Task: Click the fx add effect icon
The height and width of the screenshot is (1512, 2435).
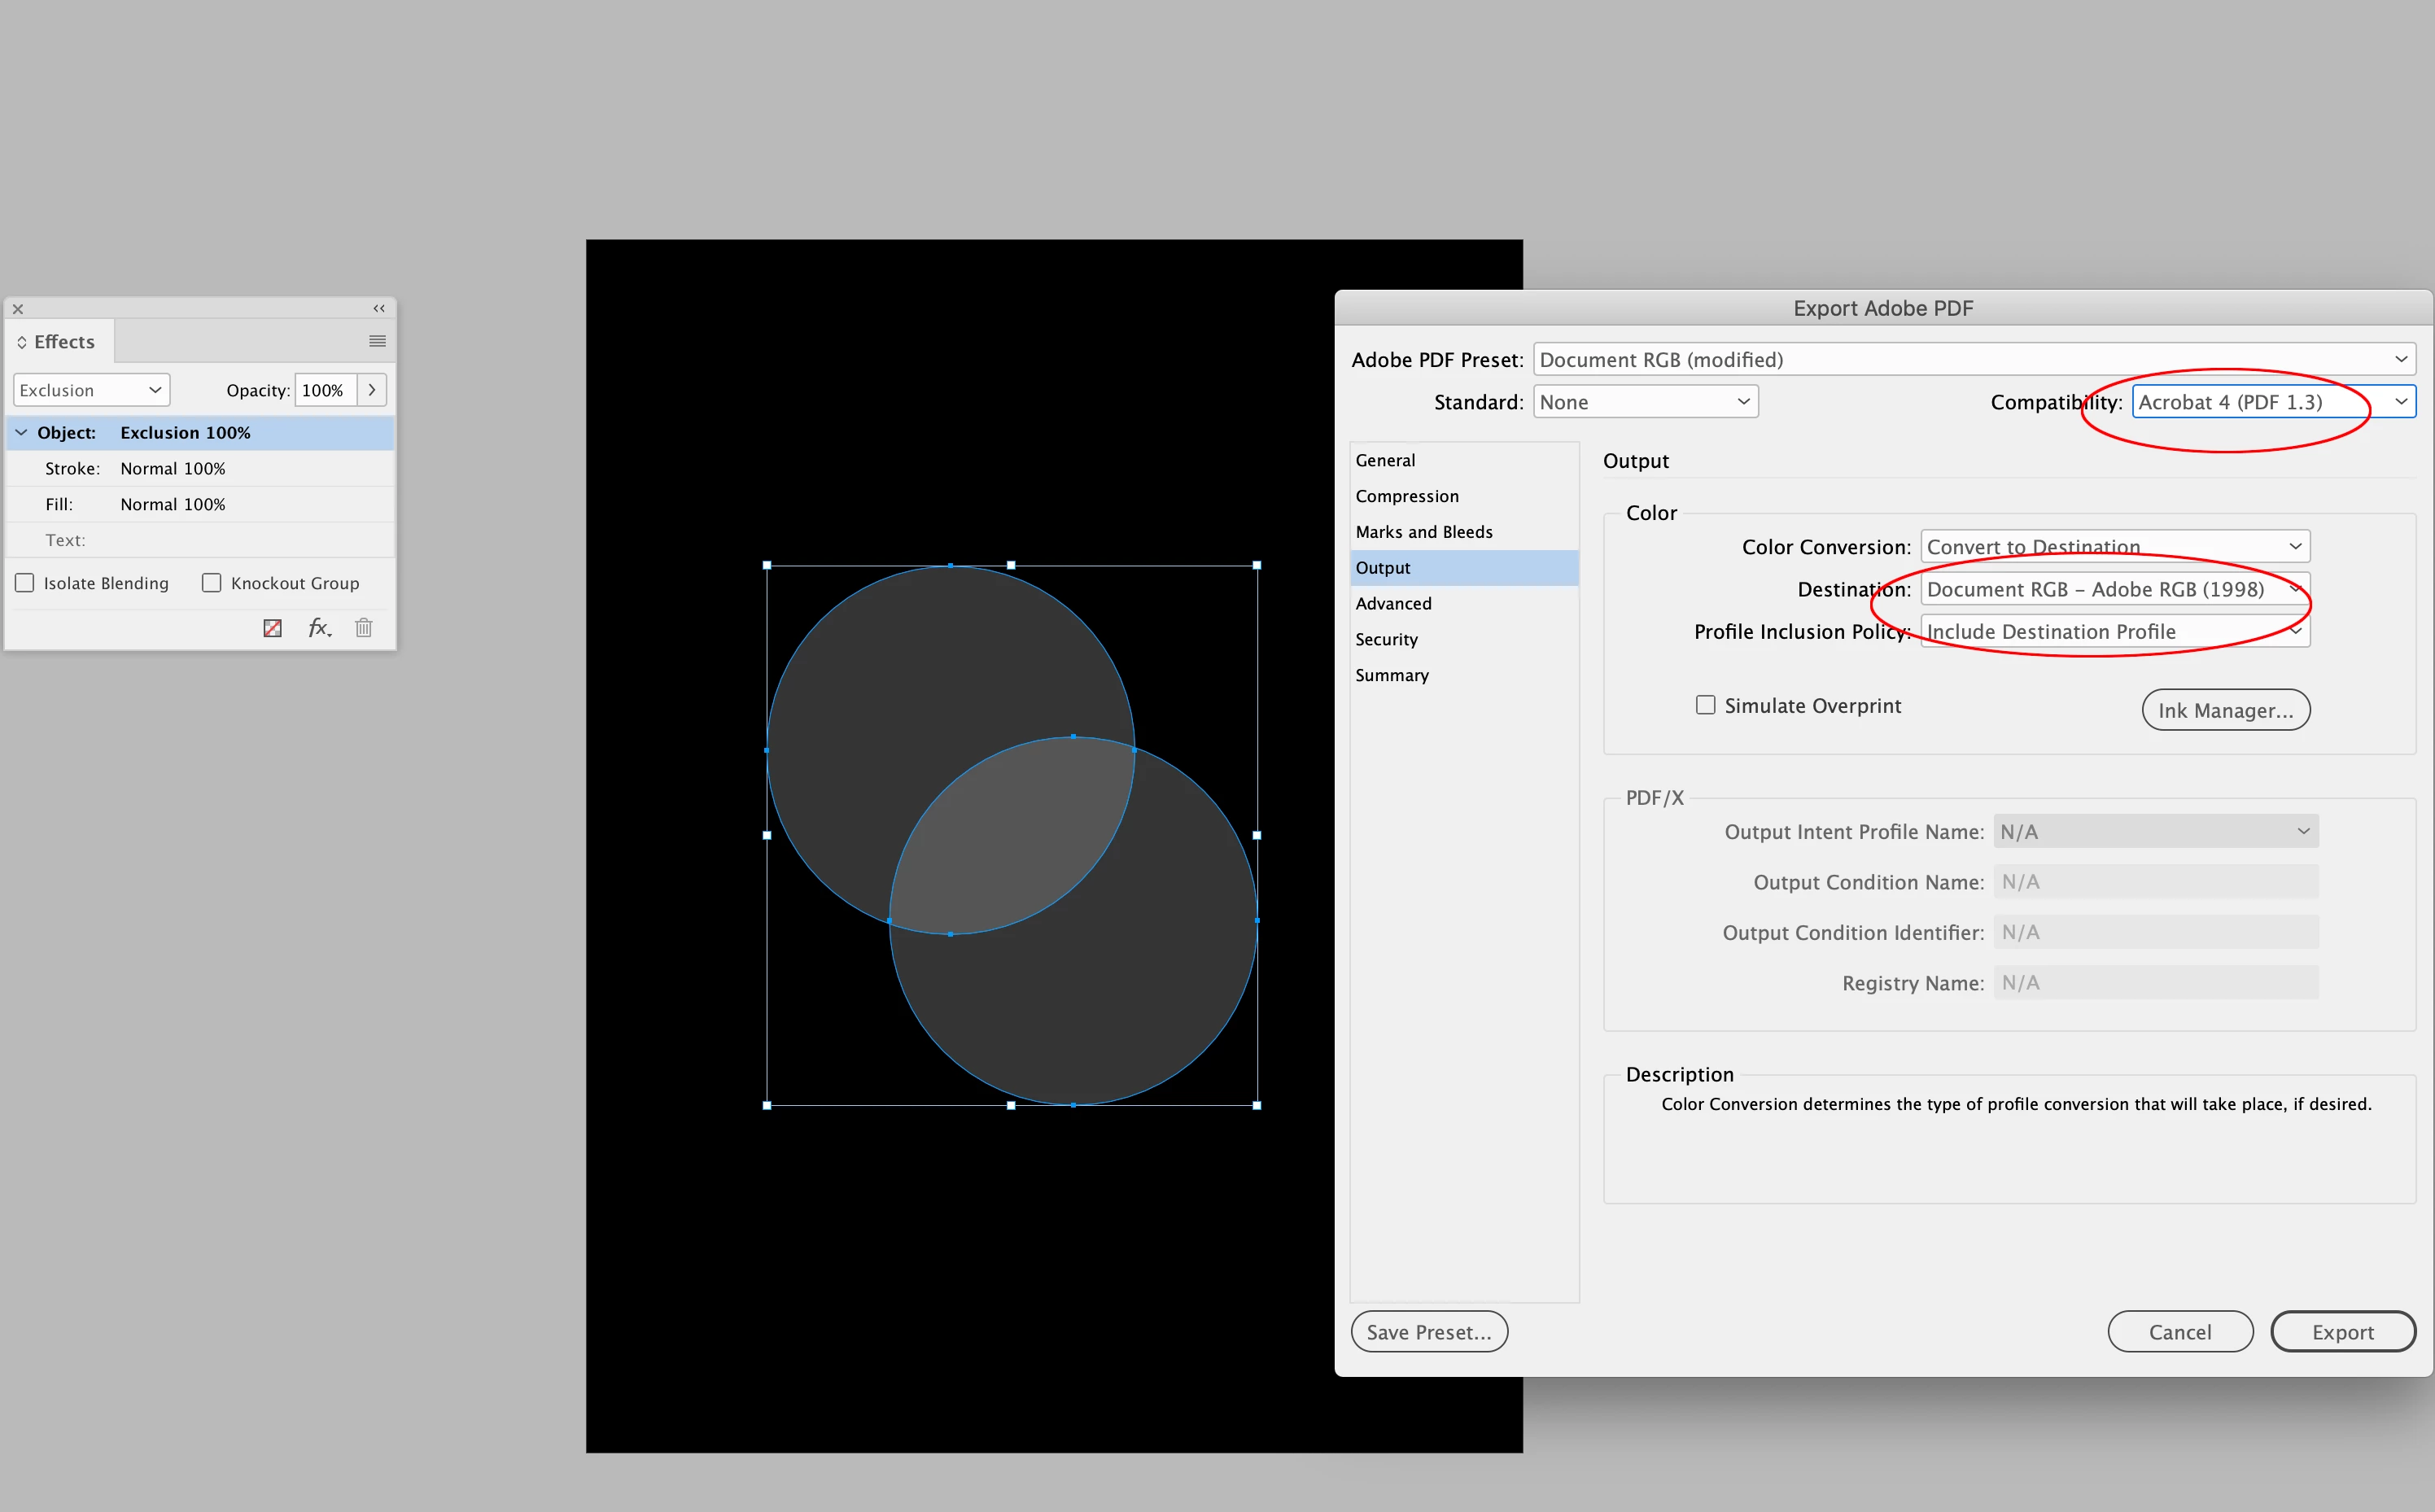Action: pyautogui.click(x=319, y=628)
